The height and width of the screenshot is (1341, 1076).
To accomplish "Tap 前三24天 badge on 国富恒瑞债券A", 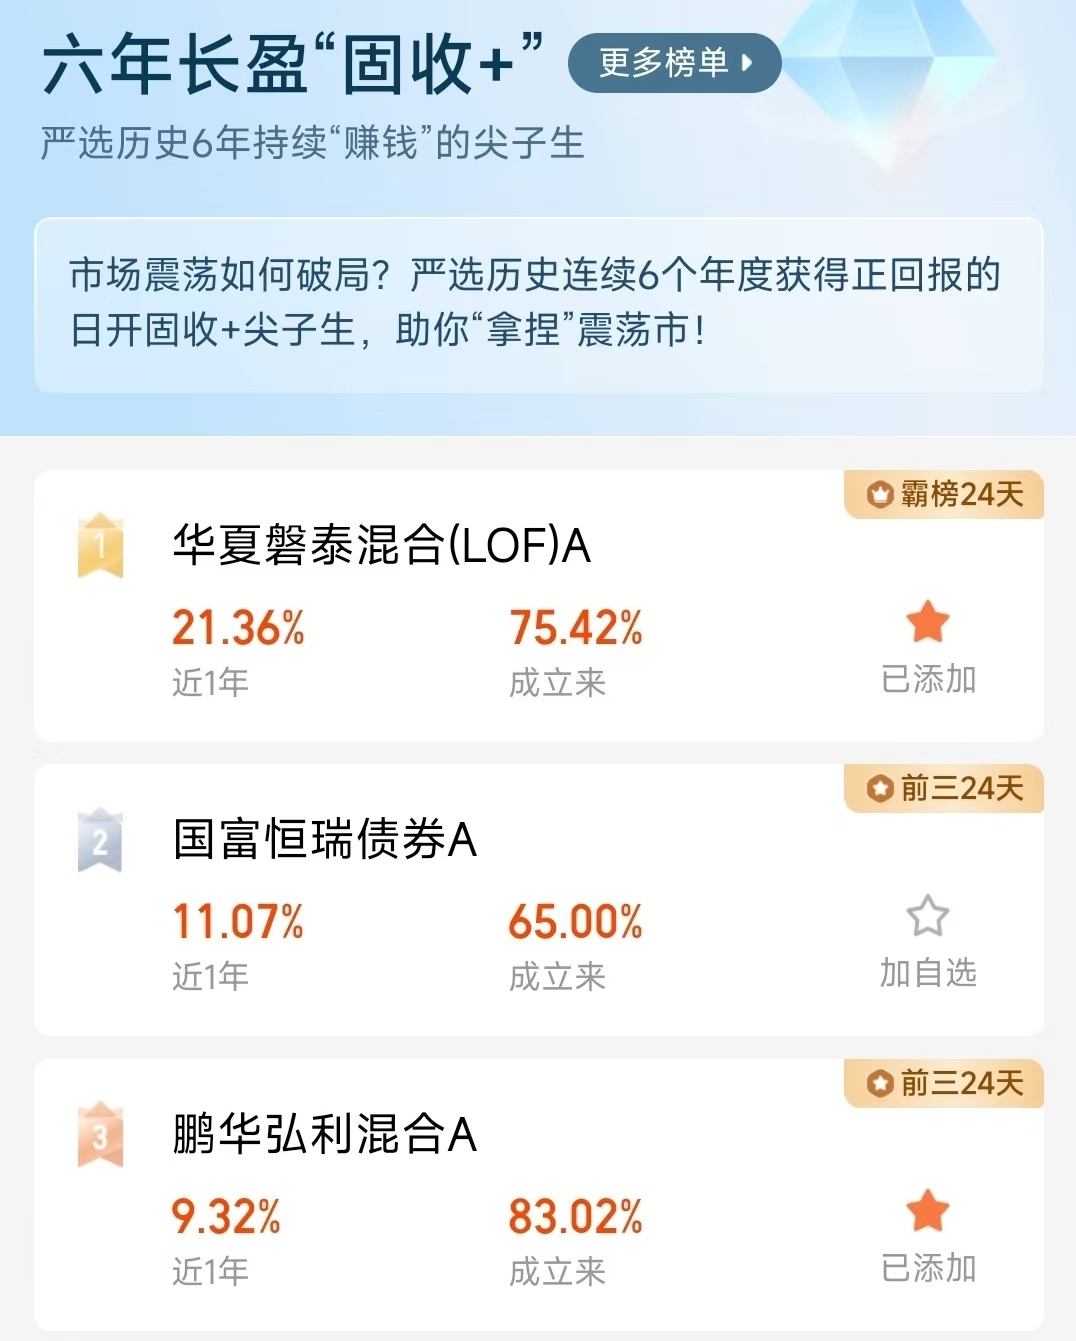I will point(944,788).
